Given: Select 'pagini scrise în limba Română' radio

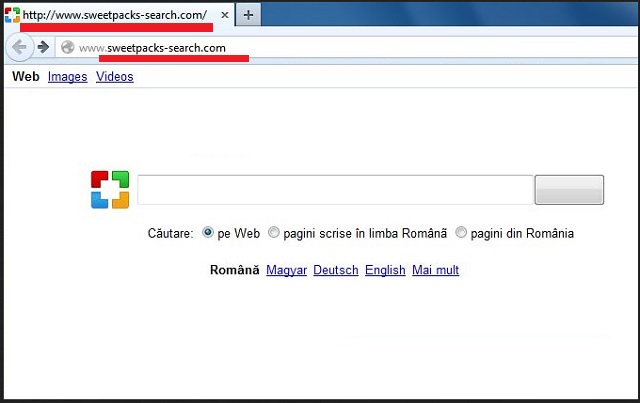Looking at the screenshot, I should (x=273, y=232).
